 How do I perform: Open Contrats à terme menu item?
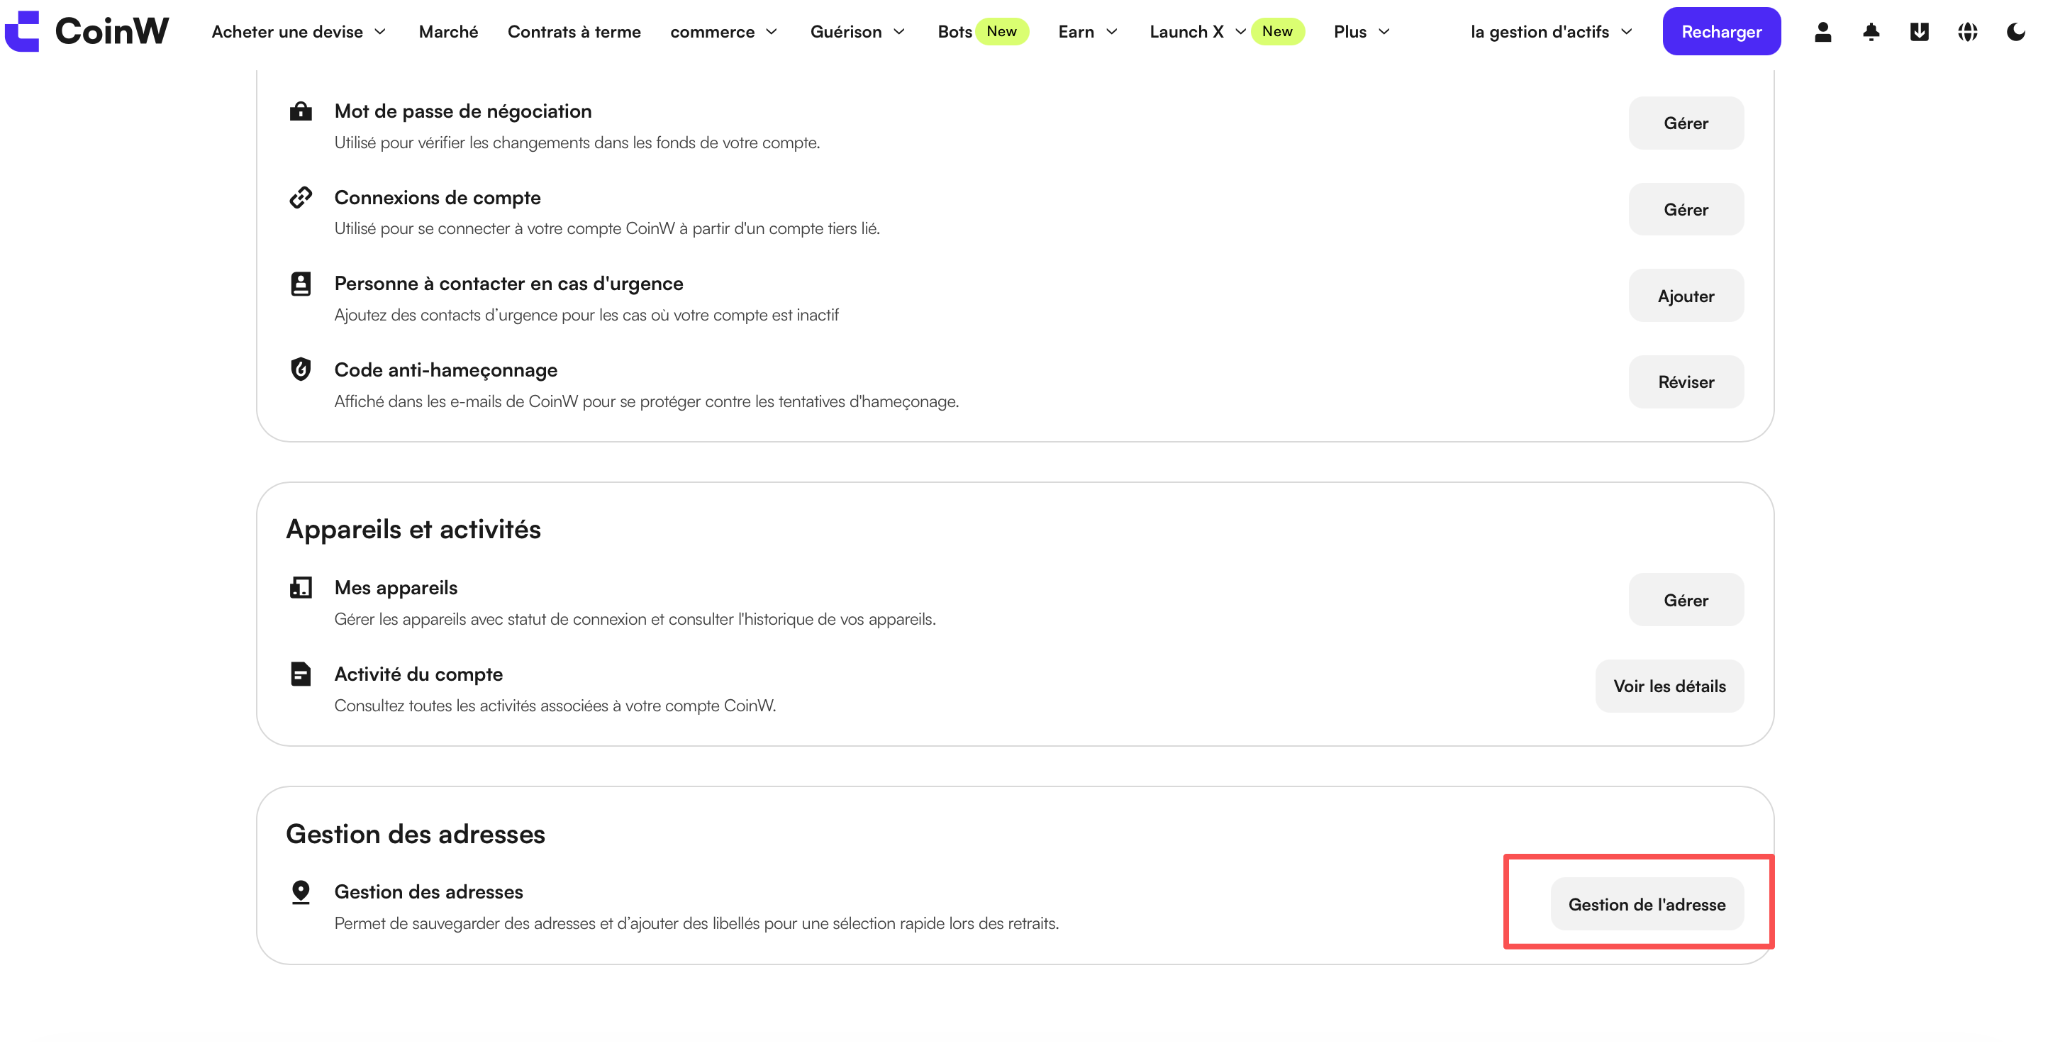574,32
